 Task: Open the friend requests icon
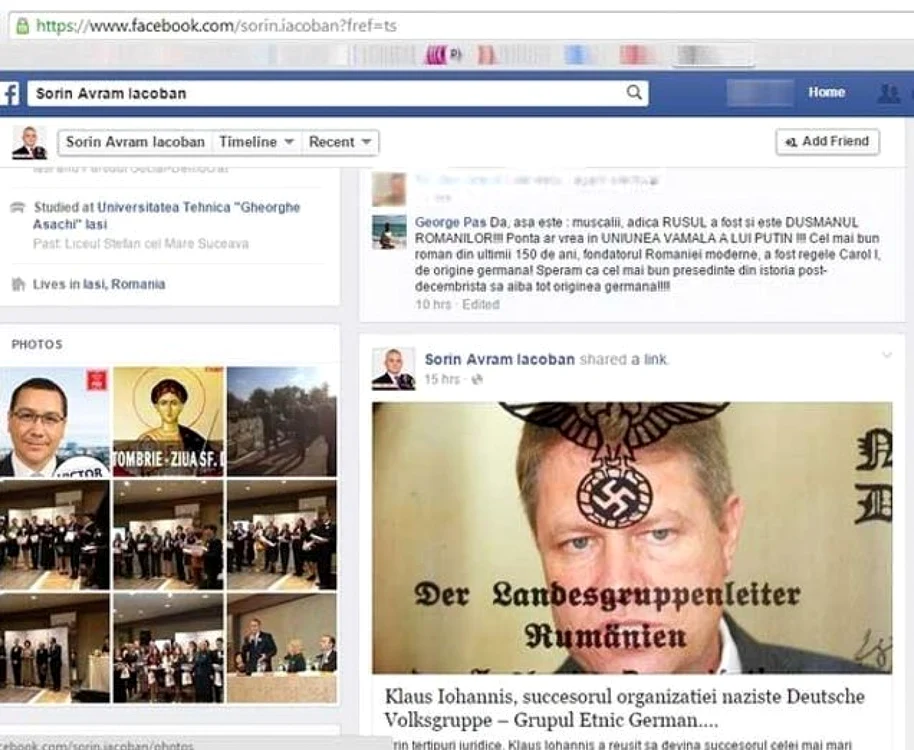click(x=888, y=93)
